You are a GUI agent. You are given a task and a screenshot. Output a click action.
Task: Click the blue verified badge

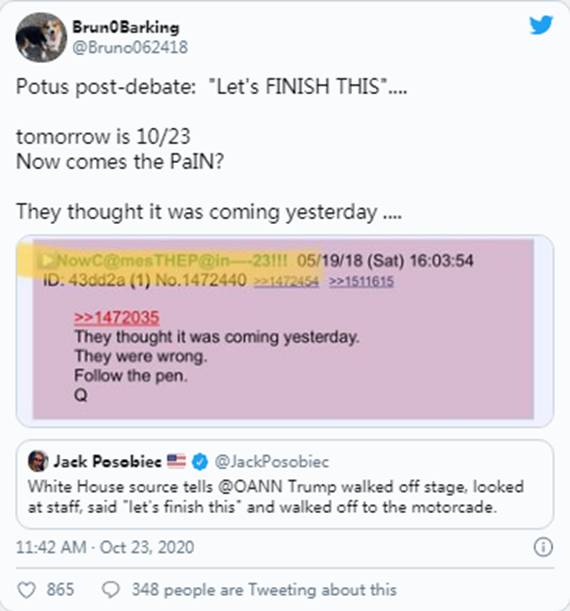pos(200,462)
